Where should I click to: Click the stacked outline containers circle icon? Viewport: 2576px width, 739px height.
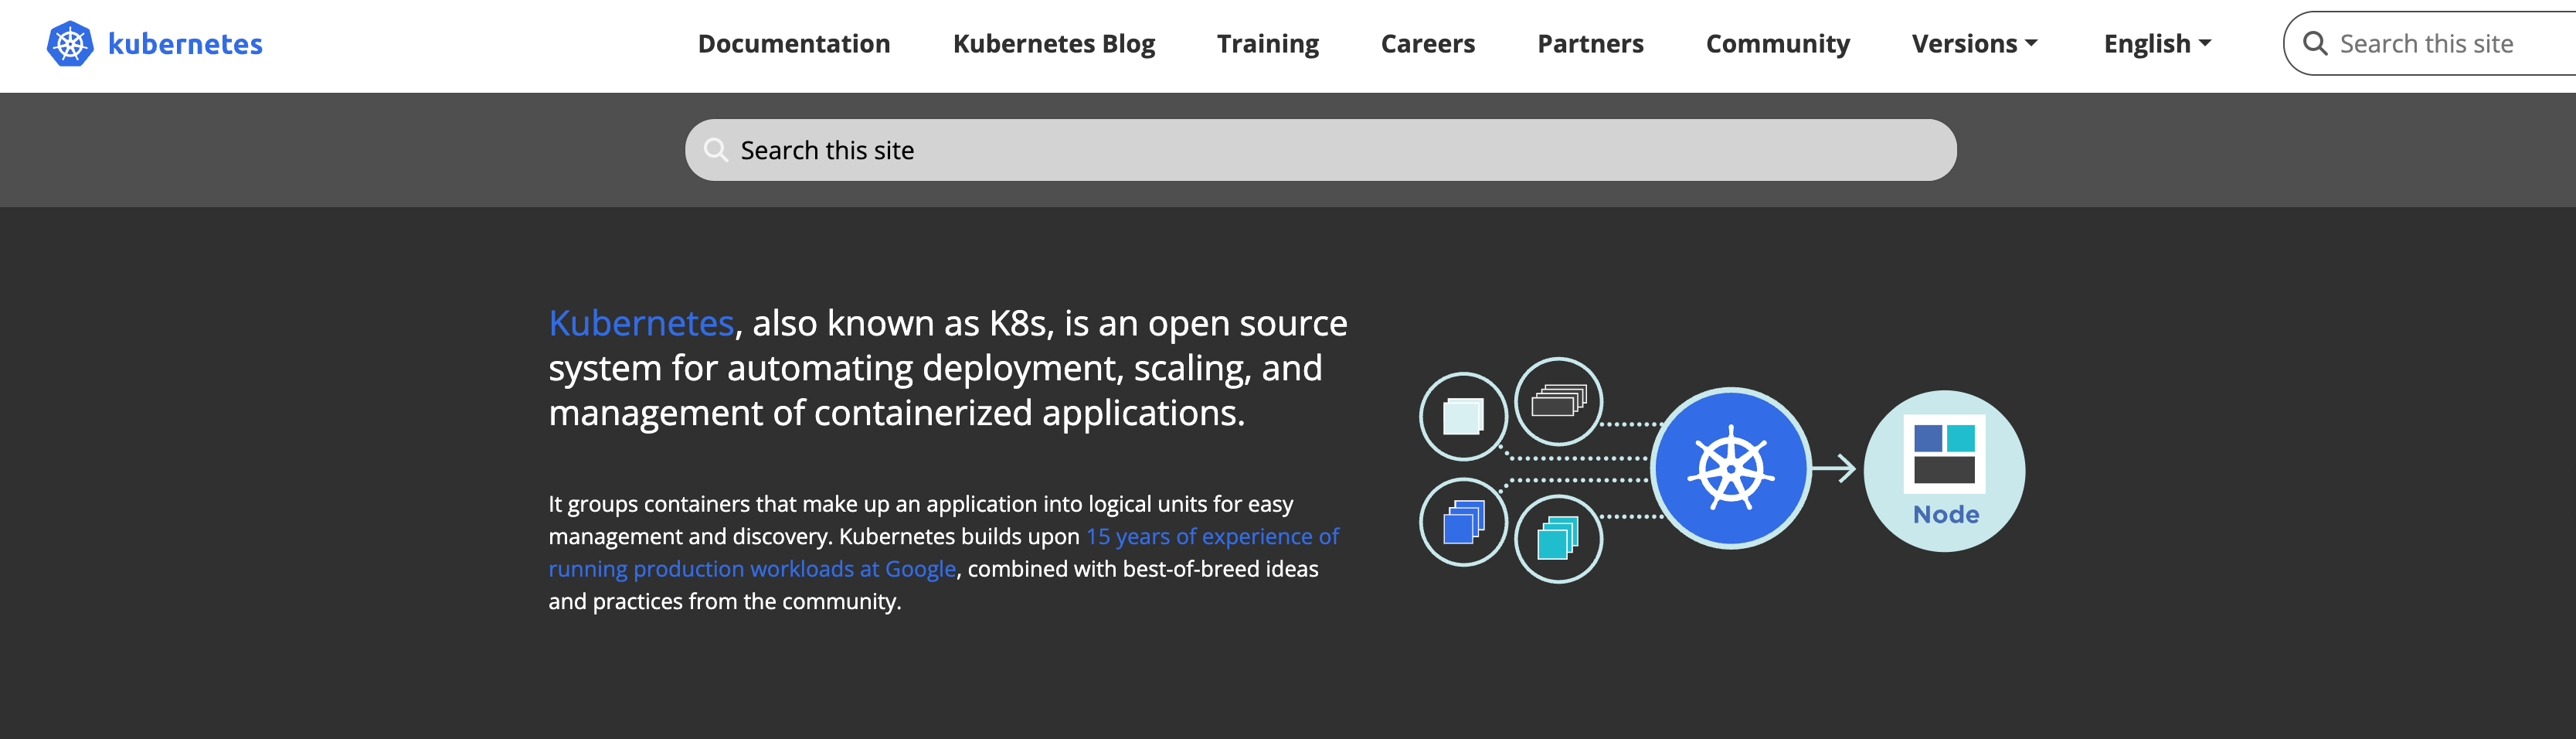1558,401
